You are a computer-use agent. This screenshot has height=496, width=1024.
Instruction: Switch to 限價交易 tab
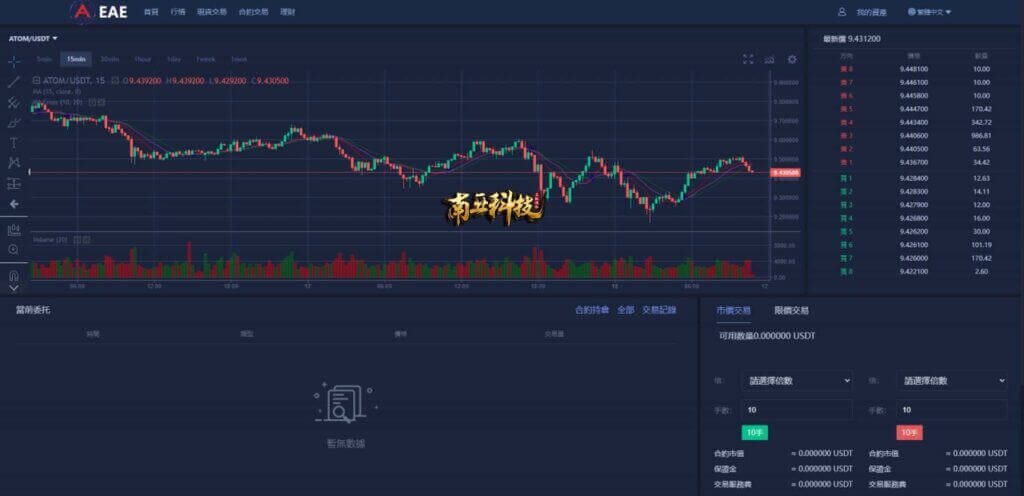(791, 311)
